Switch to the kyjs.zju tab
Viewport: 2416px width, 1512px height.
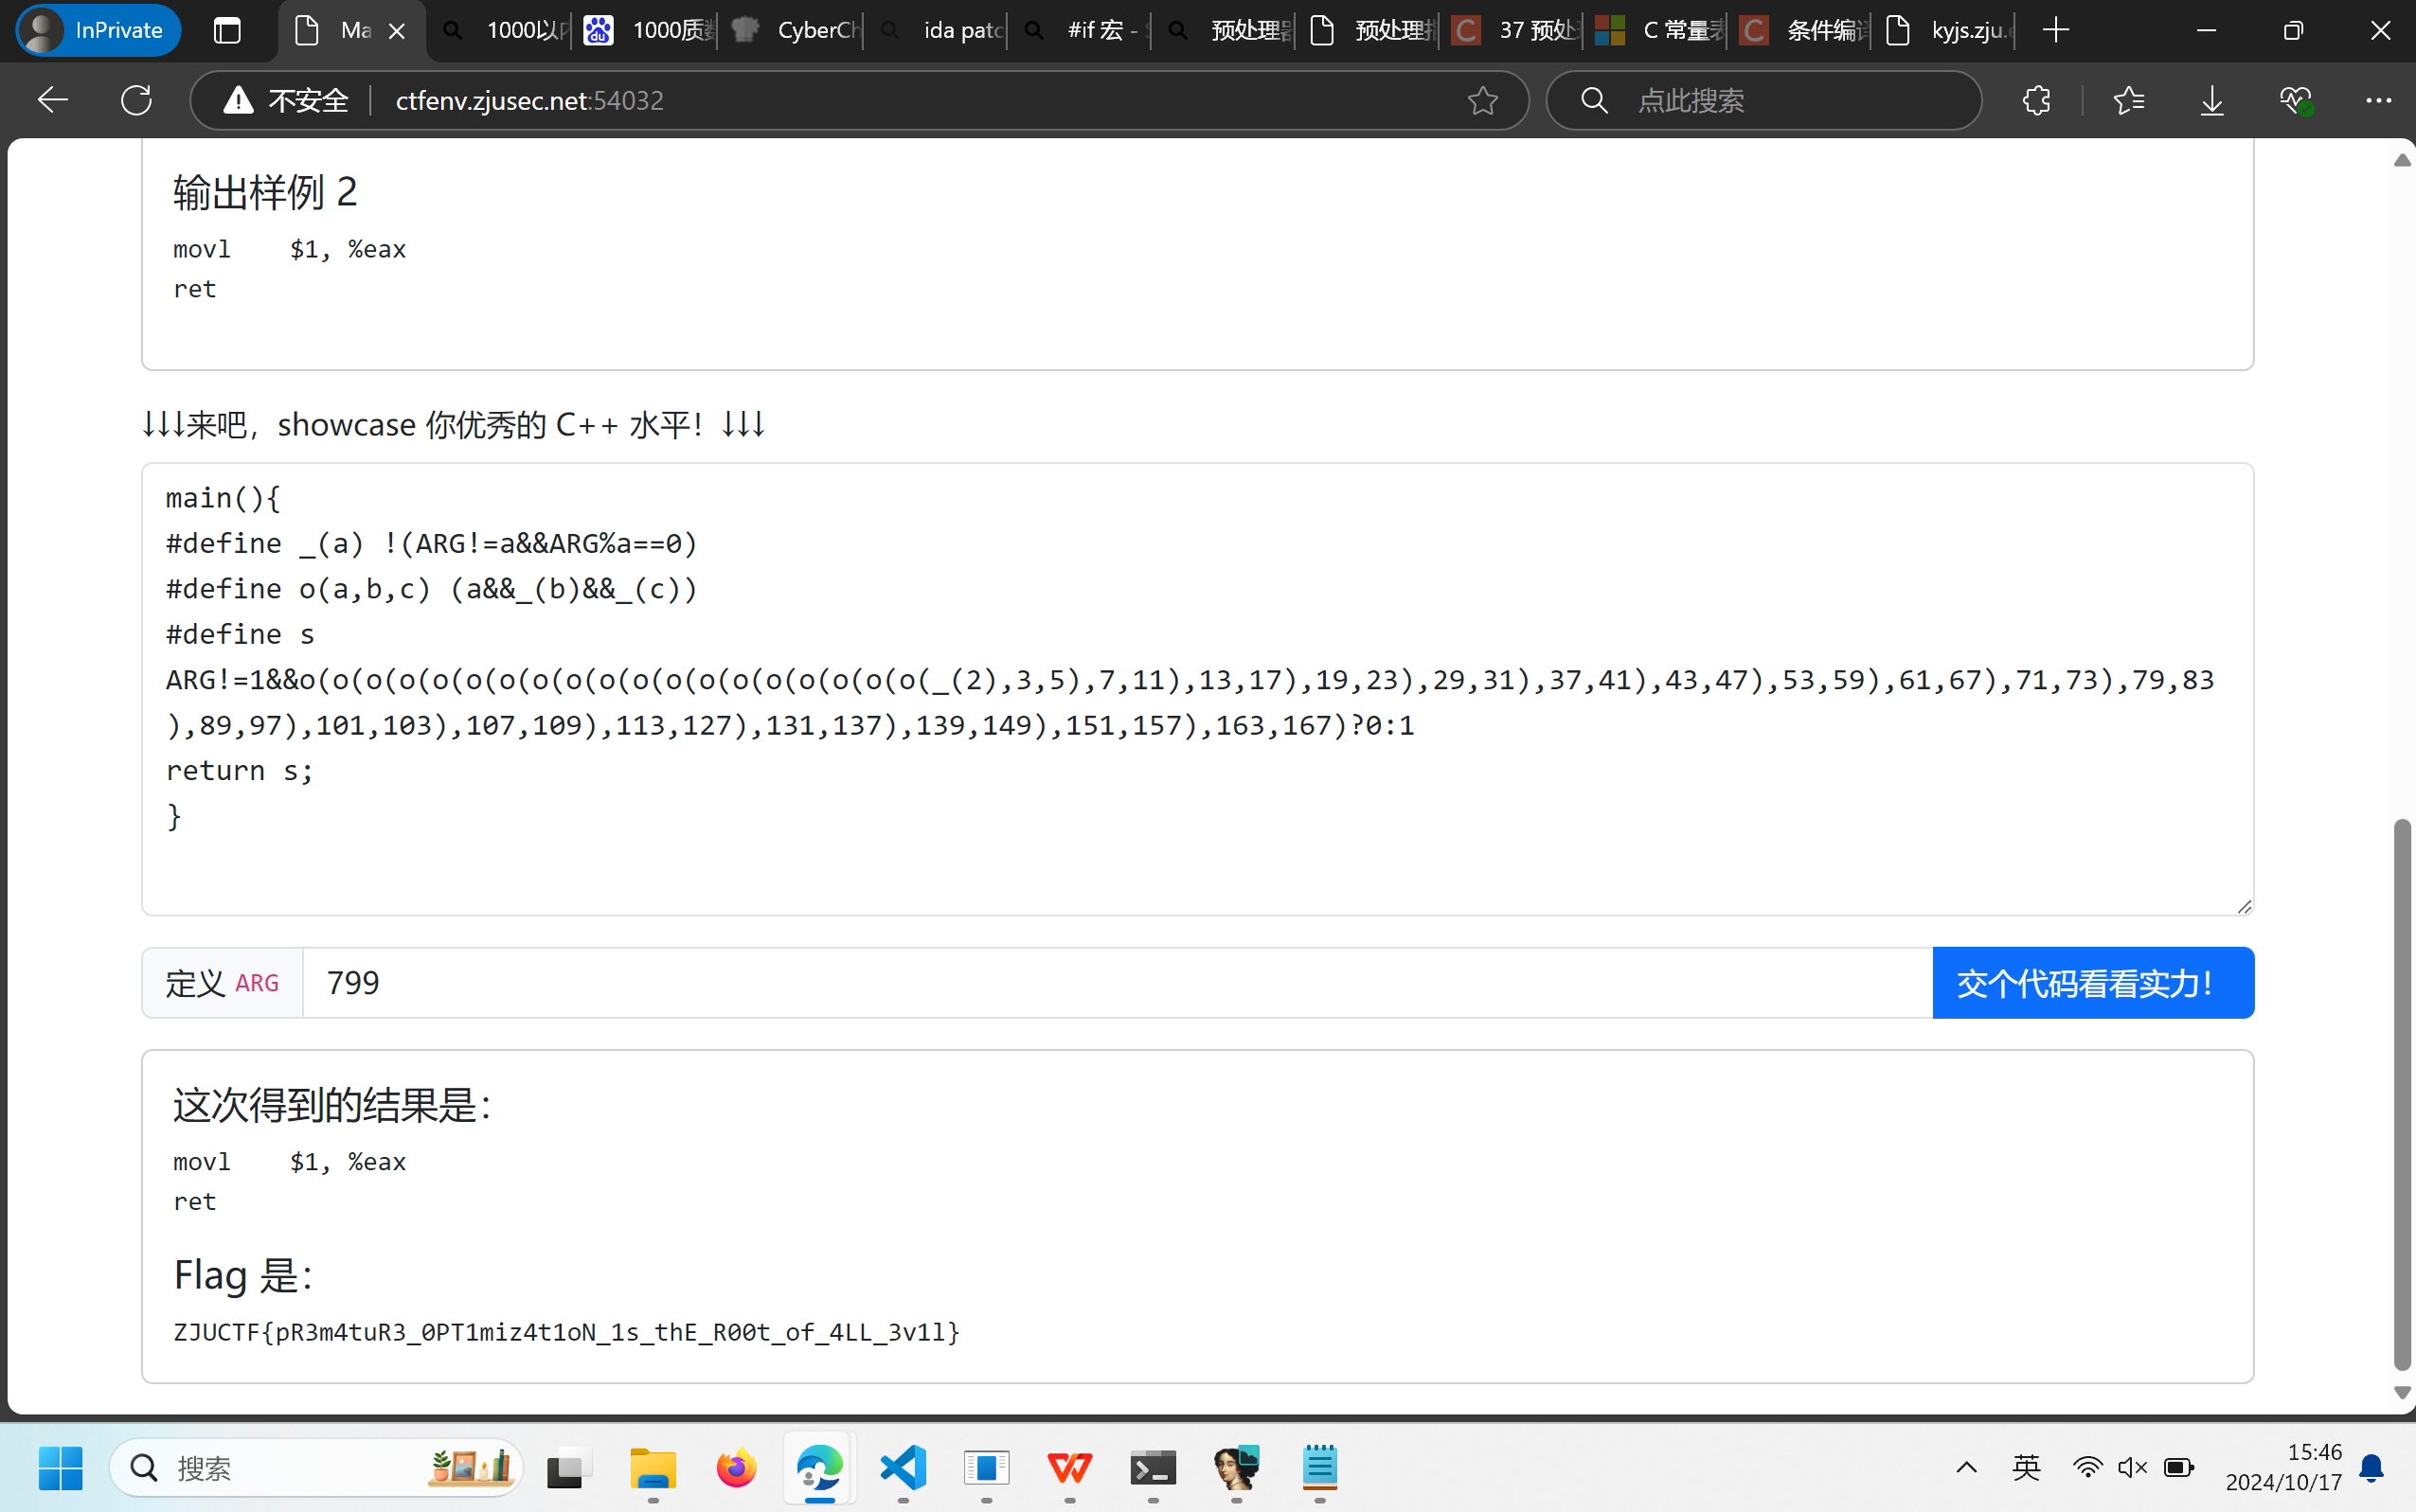(1945, 30)
